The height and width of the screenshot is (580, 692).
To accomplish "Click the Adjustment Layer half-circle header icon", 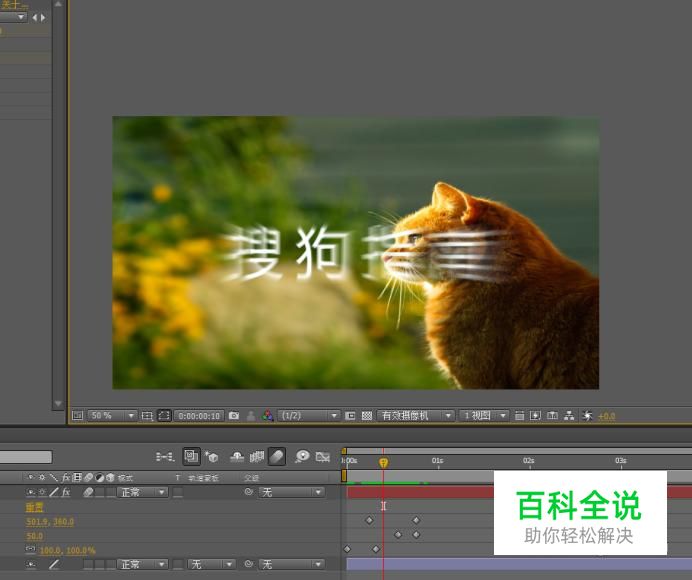I will point(99,477).
